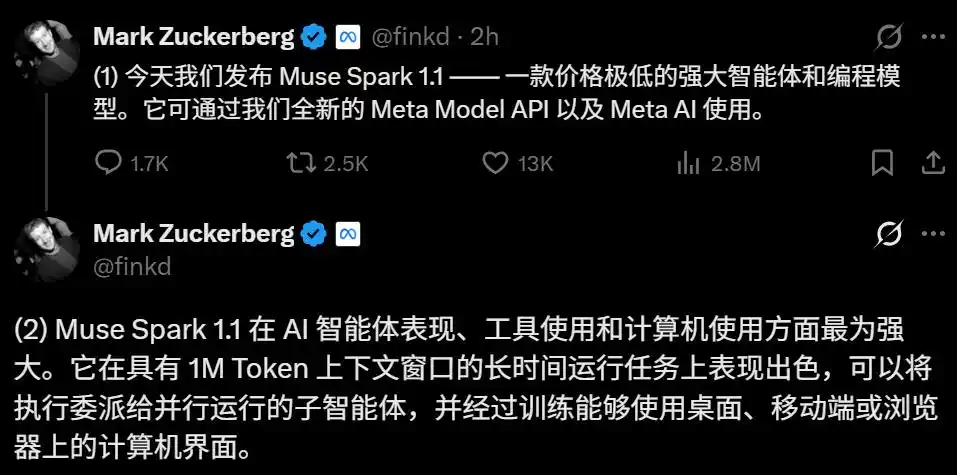Open Mark Zuckerberg name link in first tweet

click(194, 38)
